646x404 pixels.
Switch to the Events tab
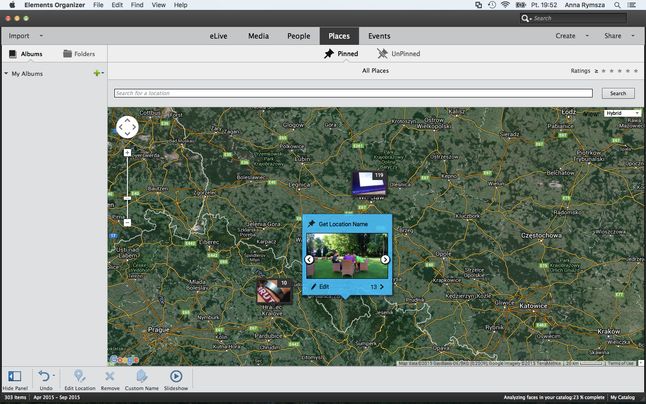[x=379, y=36]
